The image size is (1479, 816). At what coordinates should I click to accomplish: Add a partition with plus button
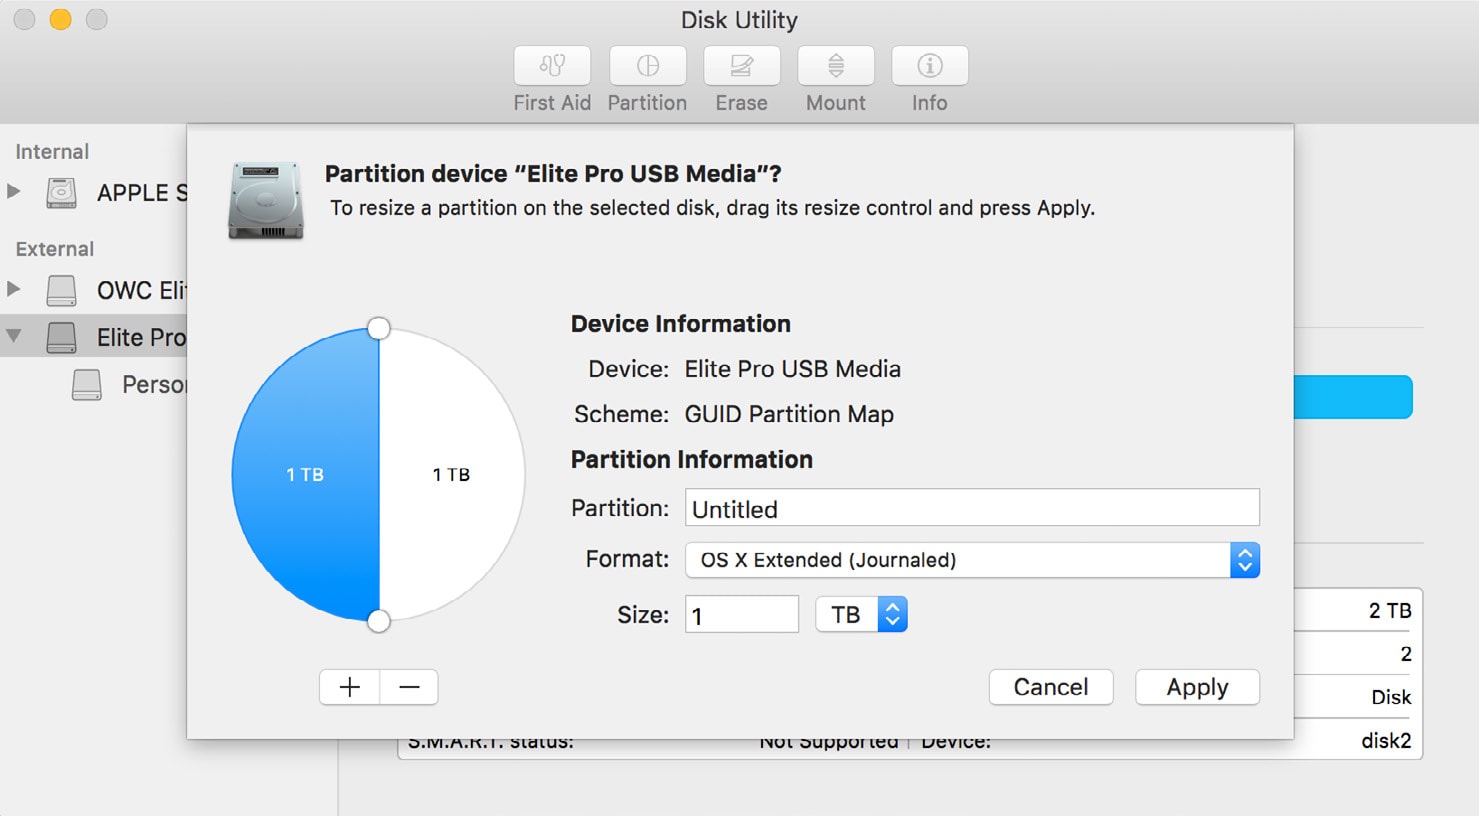350,687
